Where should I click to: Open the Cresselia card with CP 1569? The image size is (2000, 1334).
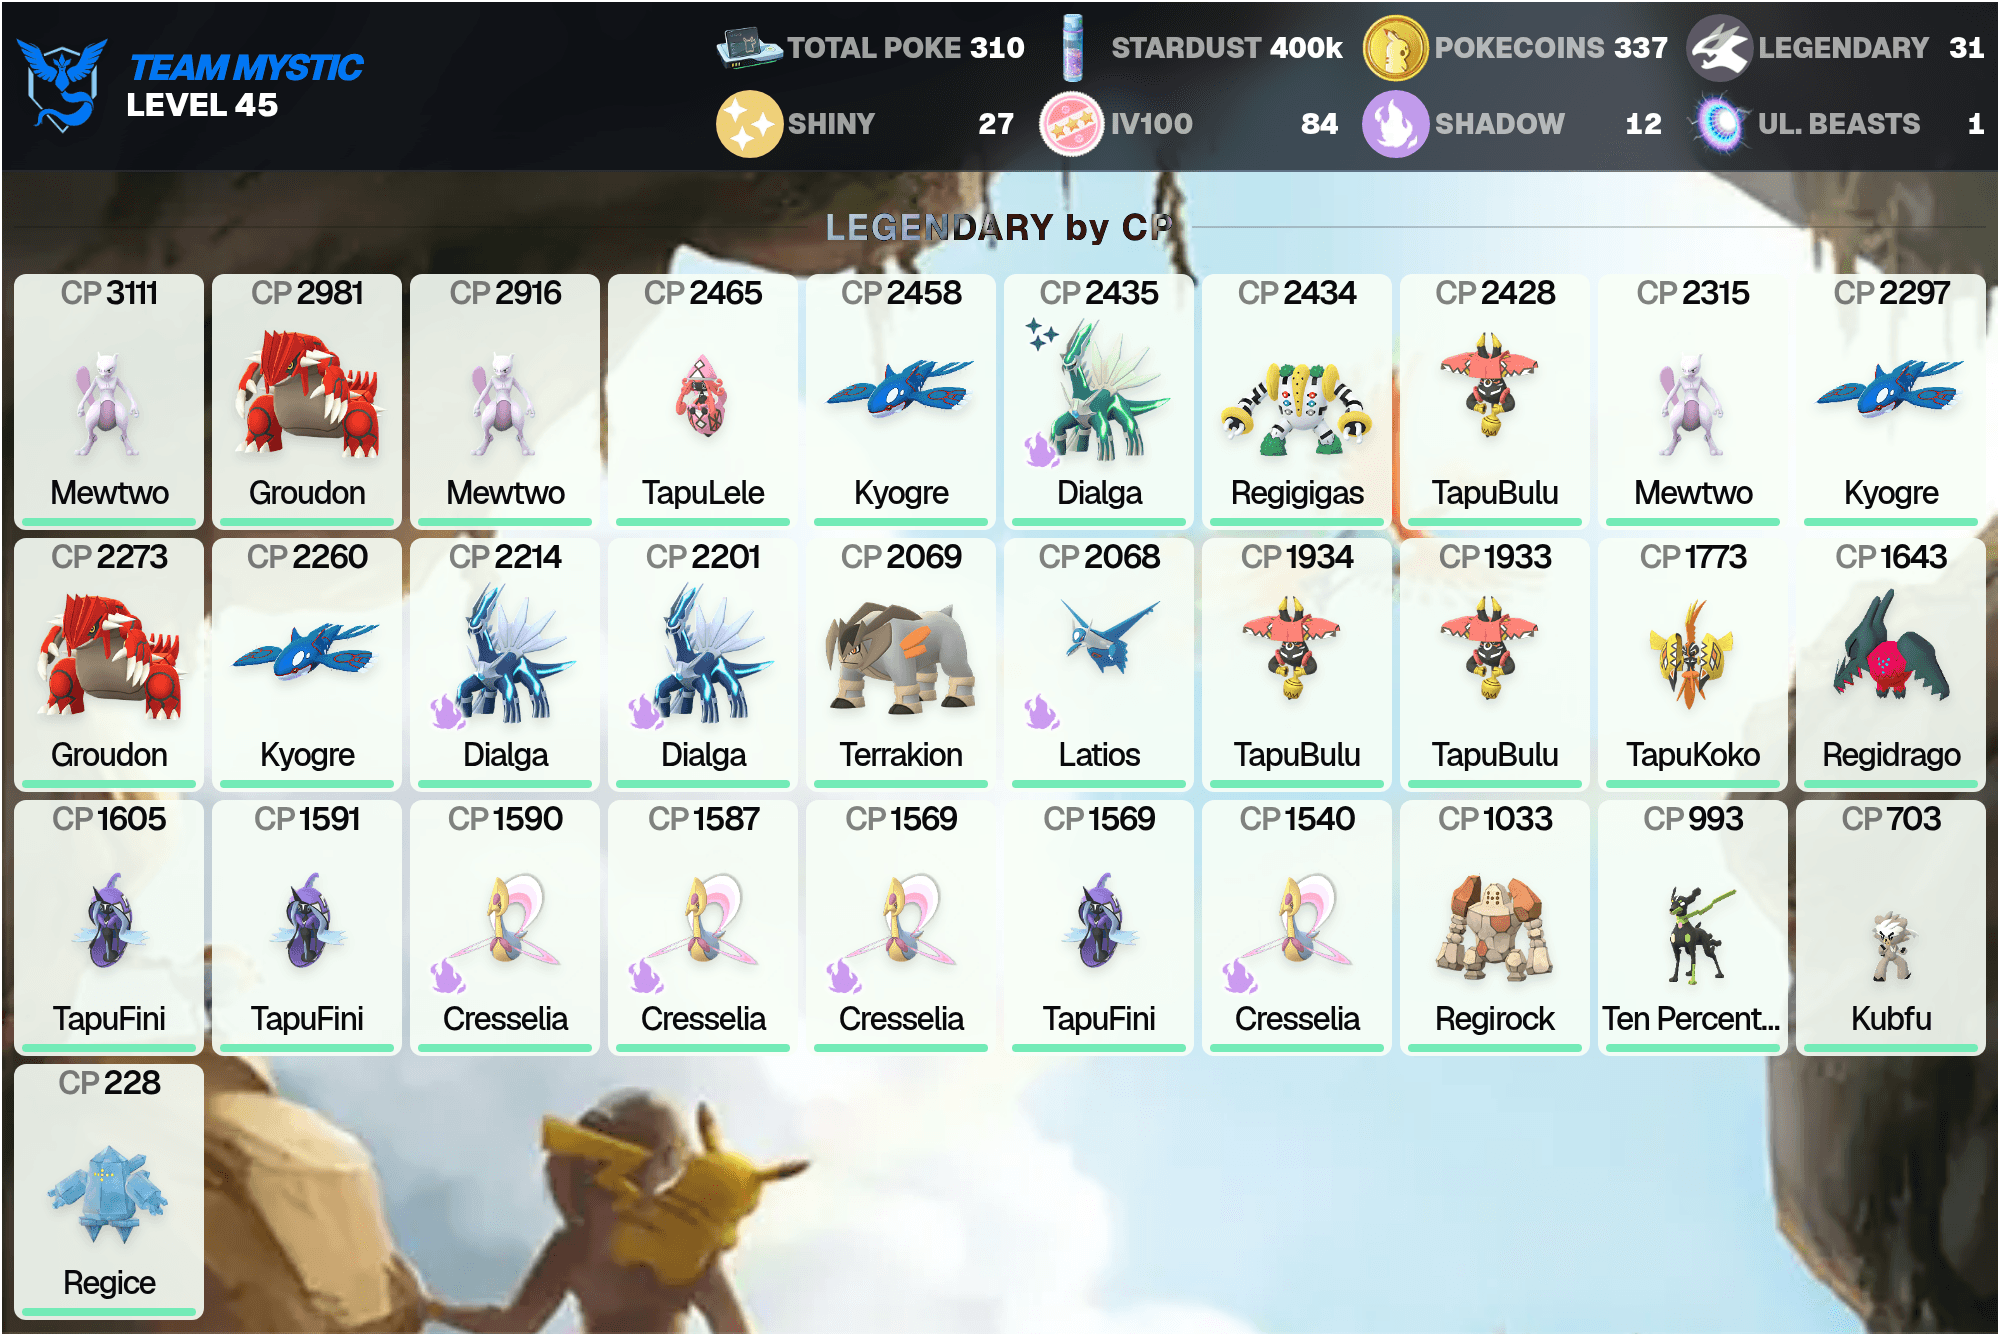coord(901,927)
